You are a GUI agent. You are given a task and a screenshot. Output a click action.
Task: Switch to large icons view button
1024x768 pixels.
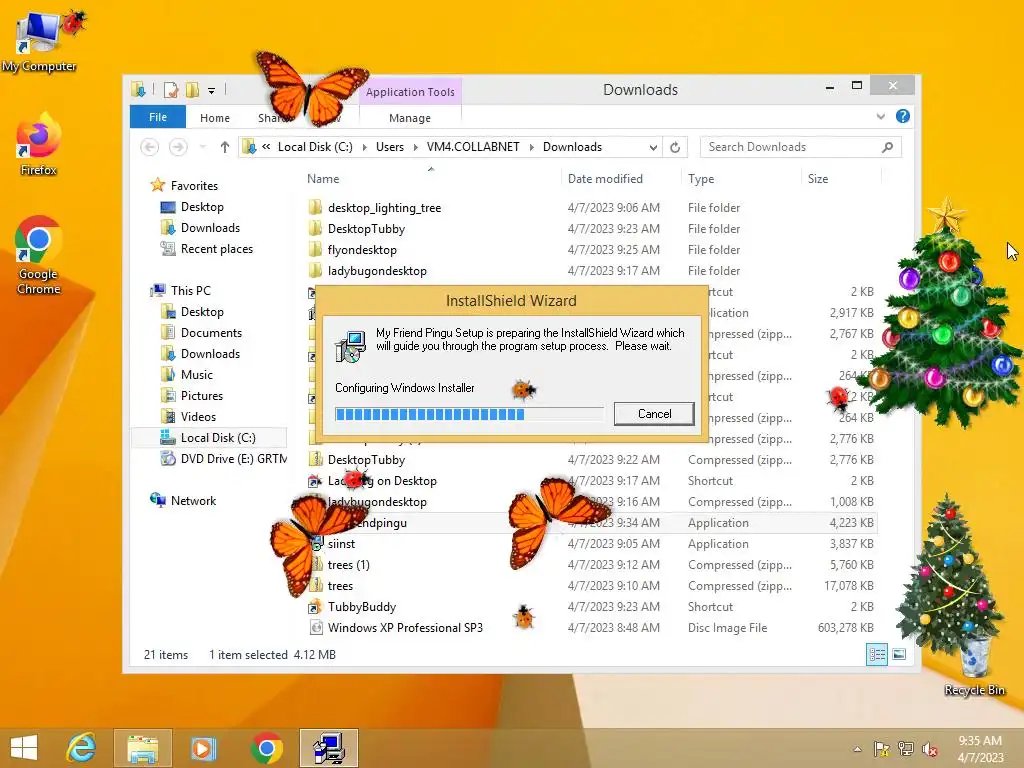[x=899, y=654]
